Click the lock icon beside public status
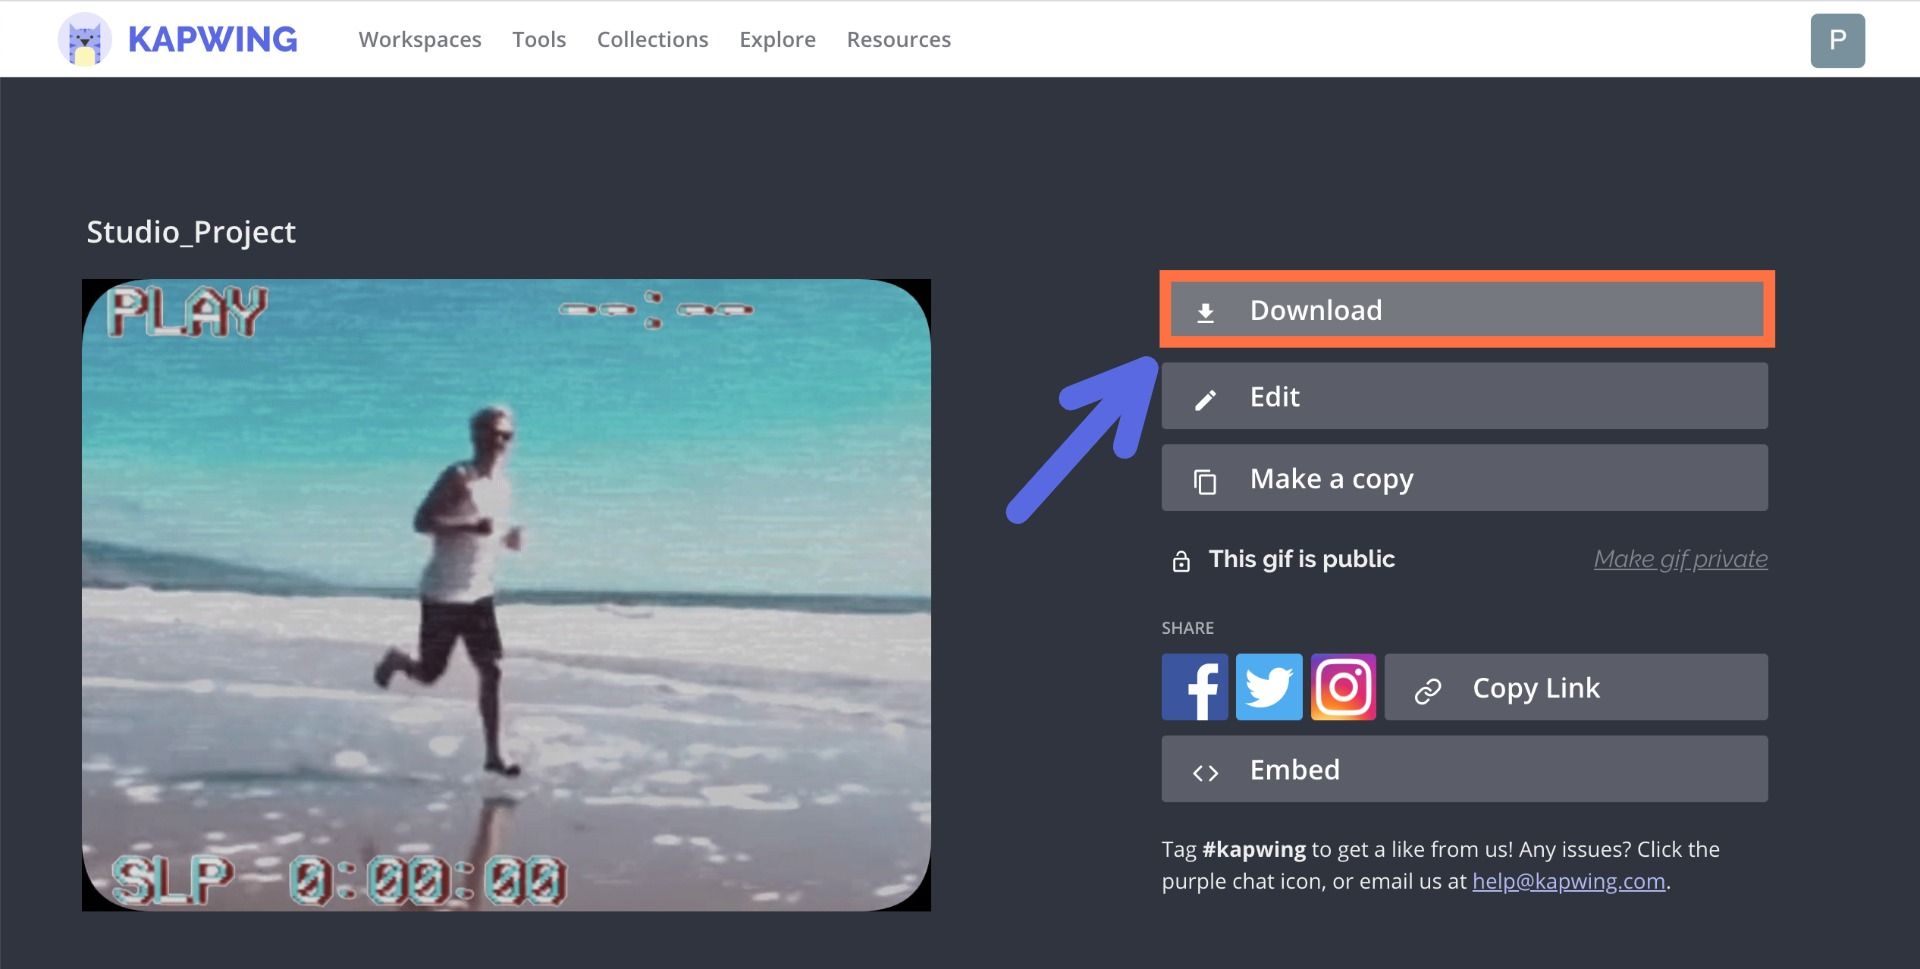The image size is (1920, 969). [1181, 561]
